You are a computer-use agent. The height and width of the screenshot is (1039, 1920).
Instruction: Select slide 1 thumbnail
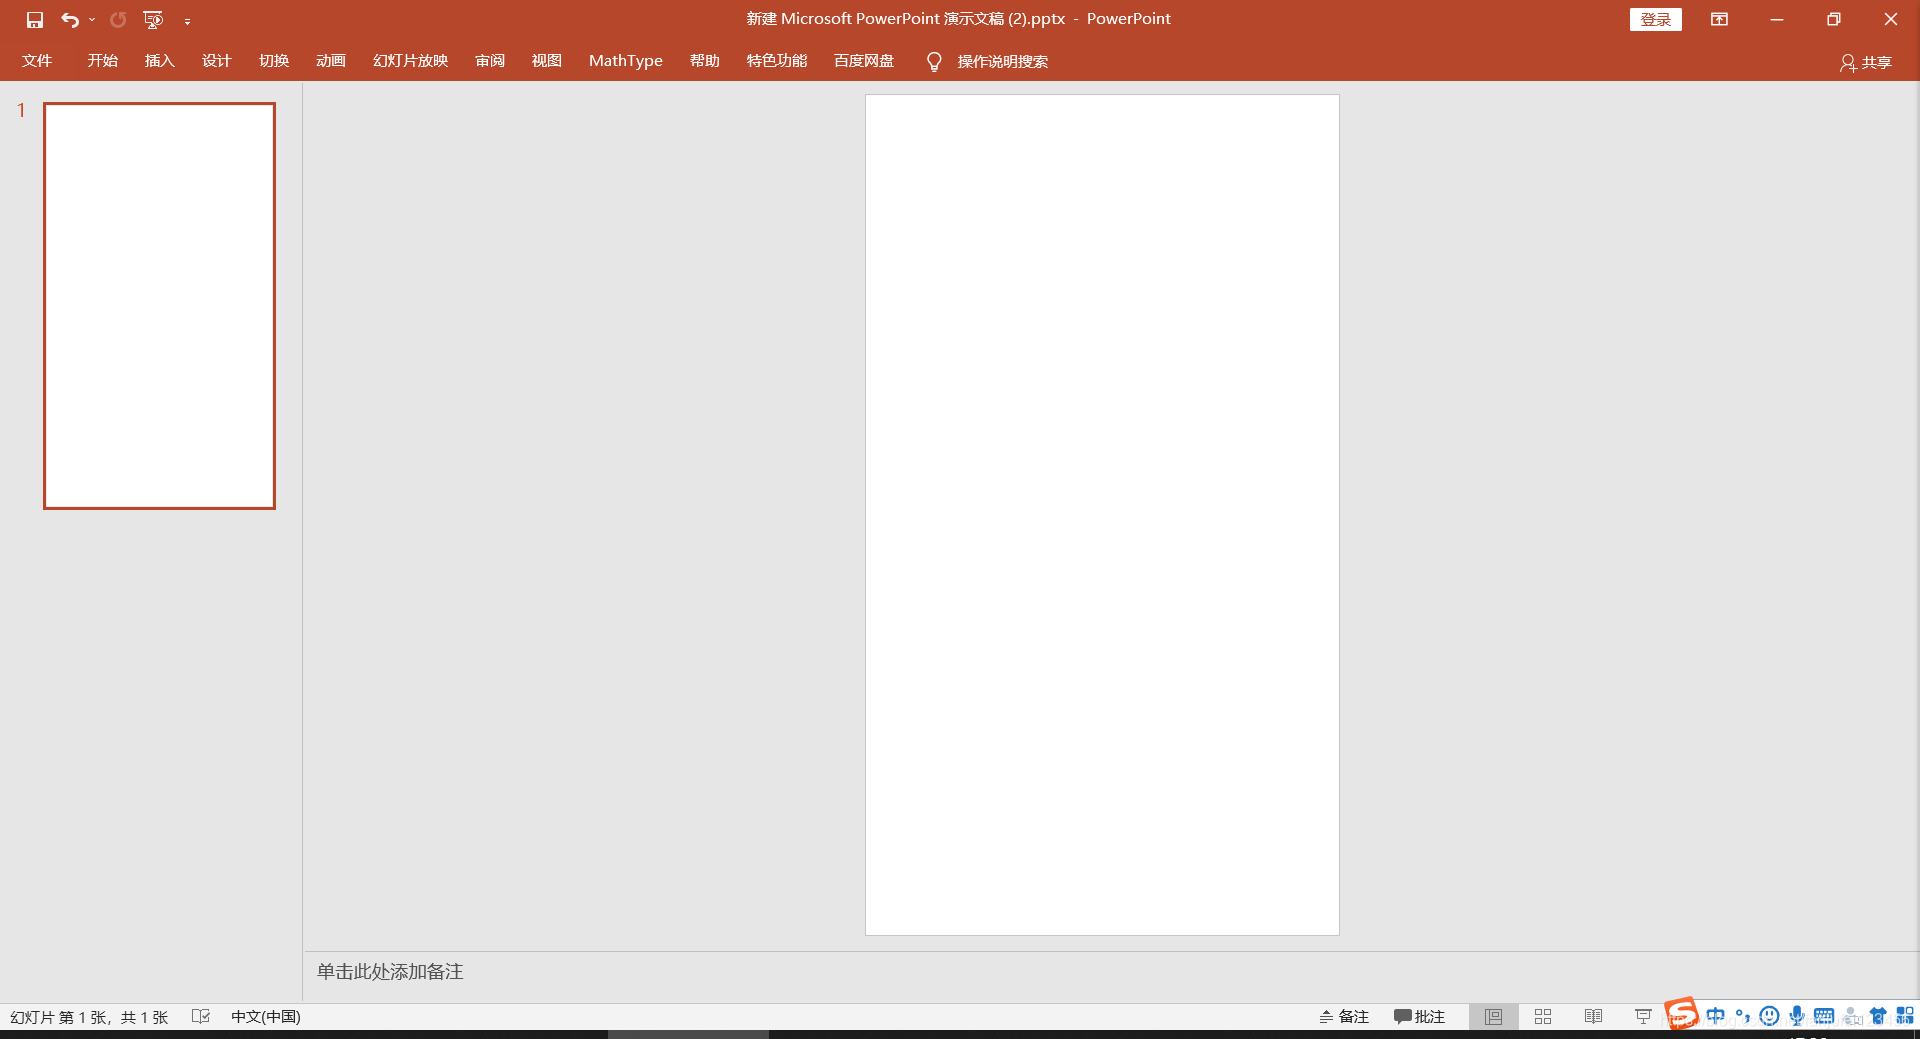click(x=159, y=306)
